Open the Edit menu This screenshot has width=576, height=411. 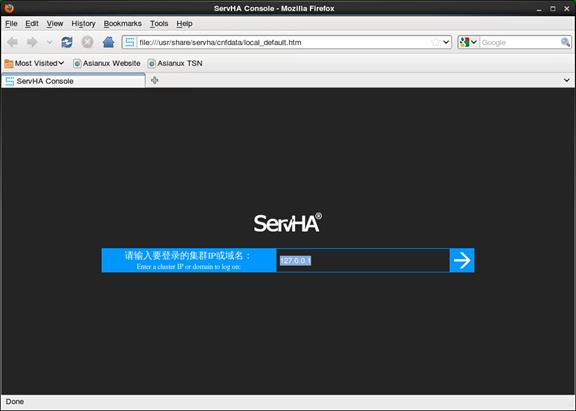coord(32,24)
